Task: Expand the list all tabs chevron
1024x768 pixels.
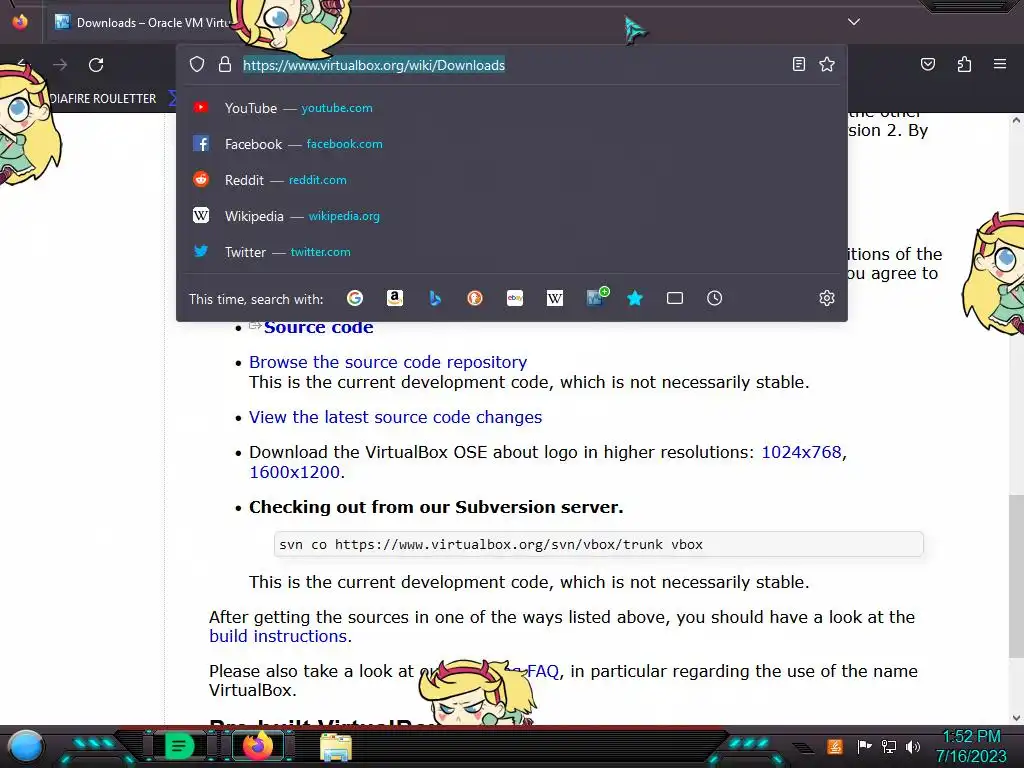Action: 854,22
